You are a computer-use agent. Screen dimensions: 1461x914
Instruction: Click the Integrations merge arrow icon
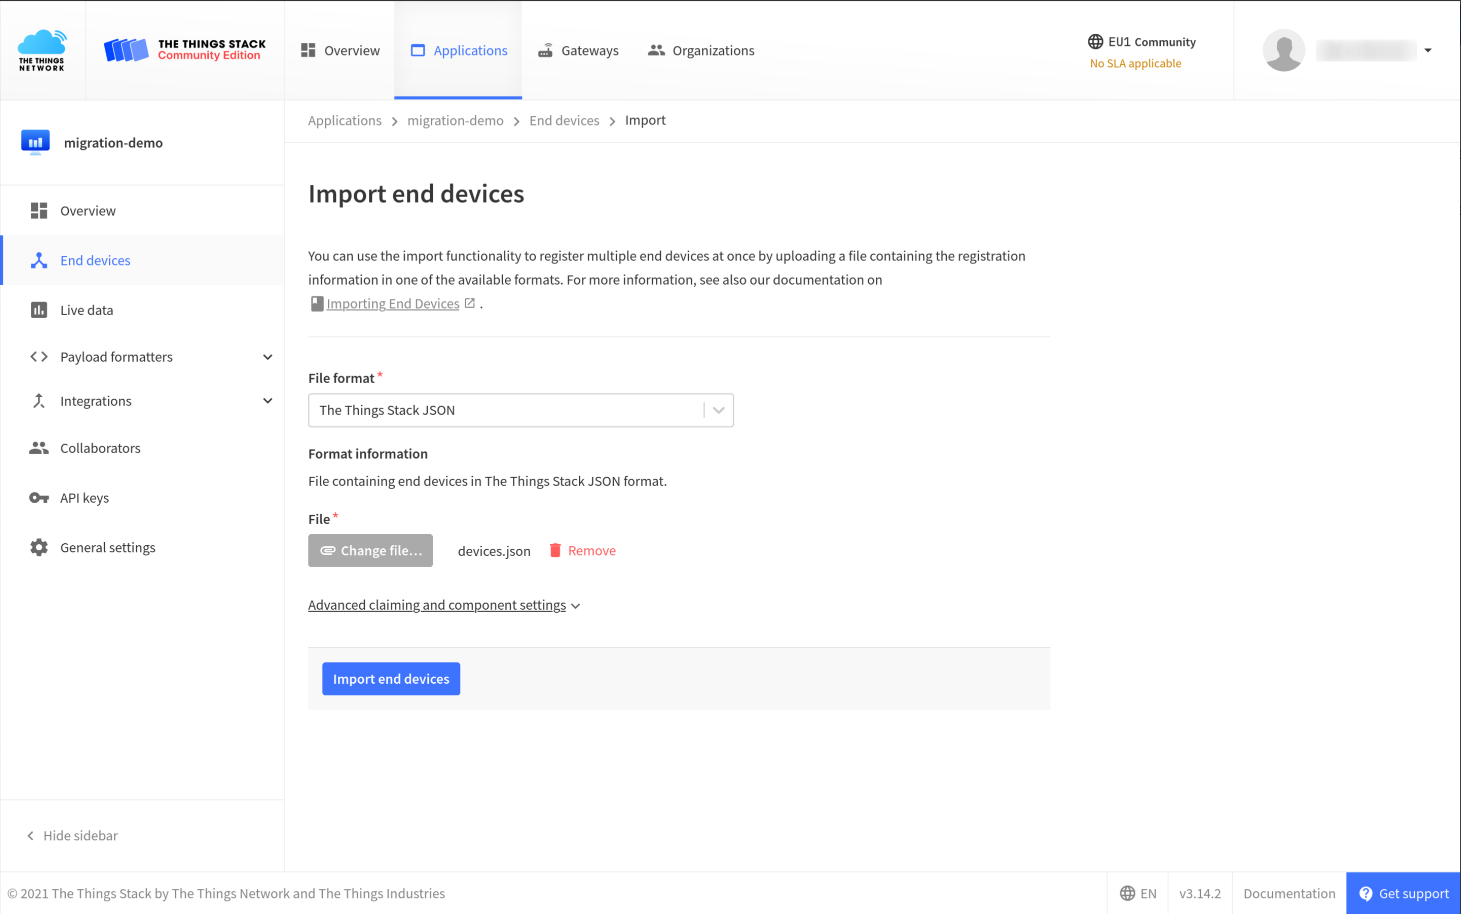point(39,401)
